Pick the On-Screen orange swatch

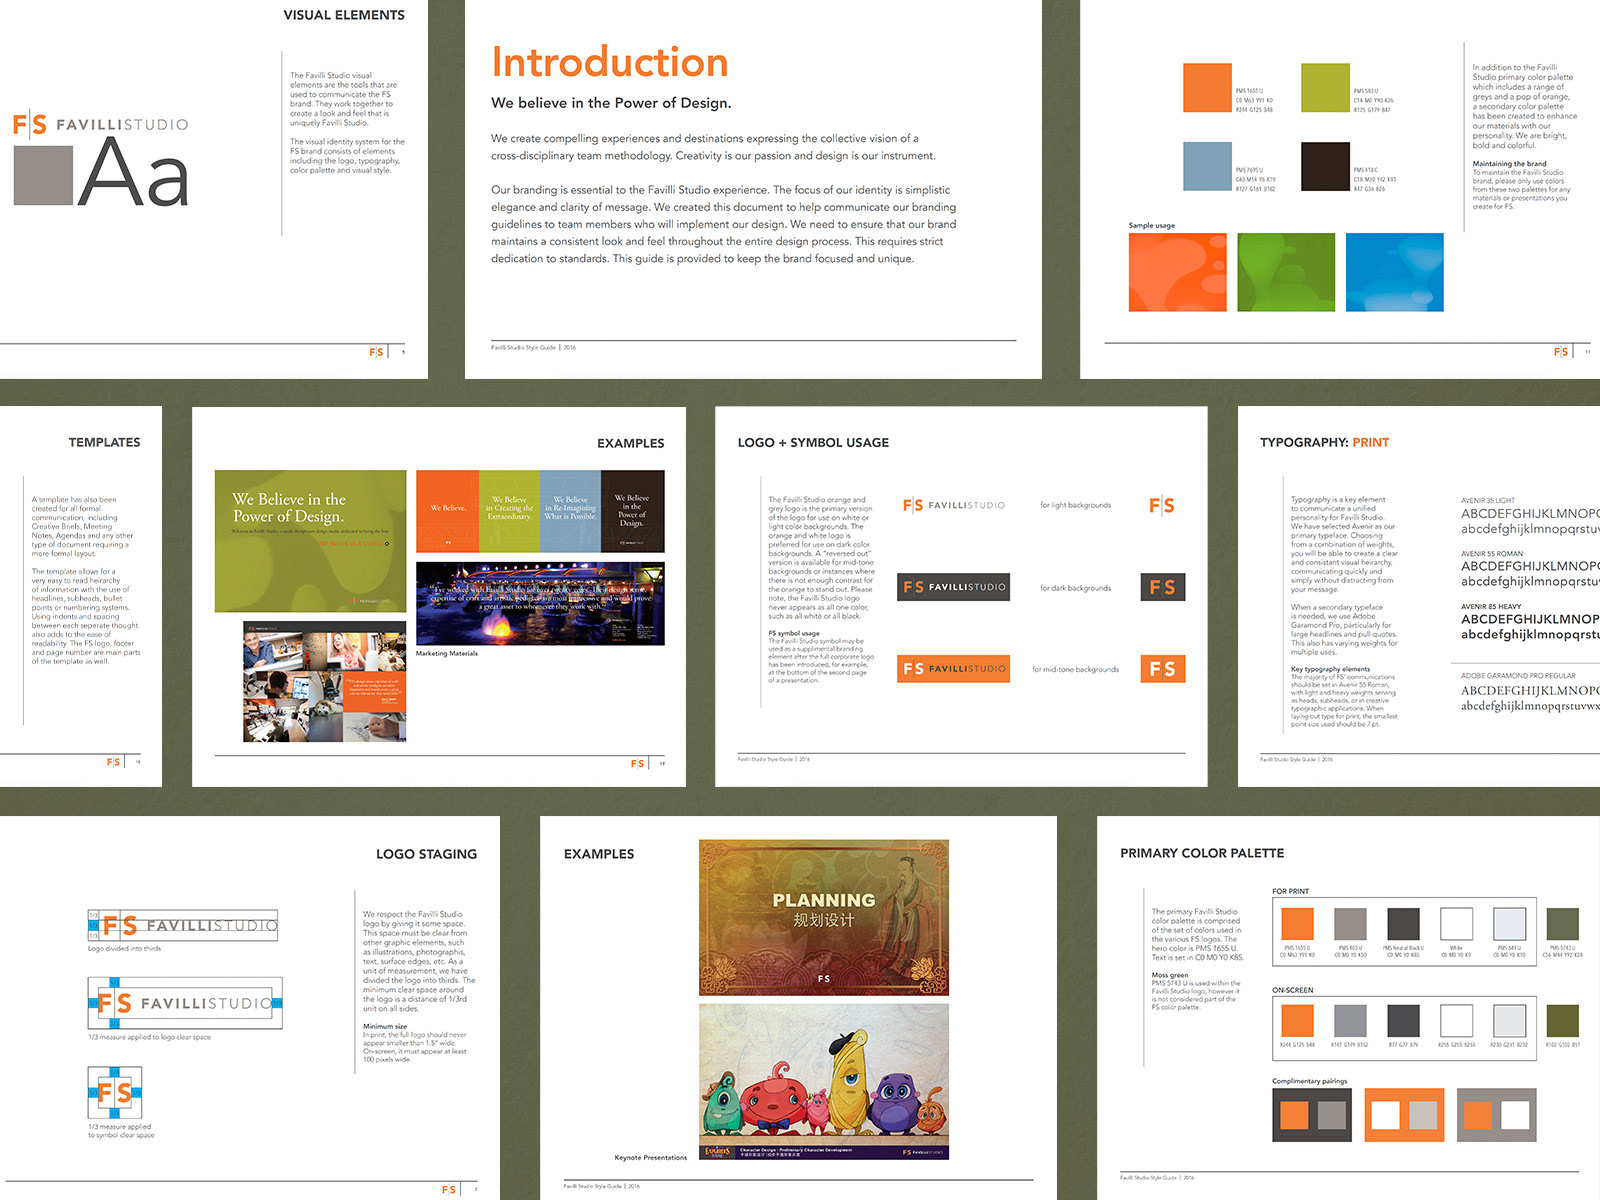1297,1021
